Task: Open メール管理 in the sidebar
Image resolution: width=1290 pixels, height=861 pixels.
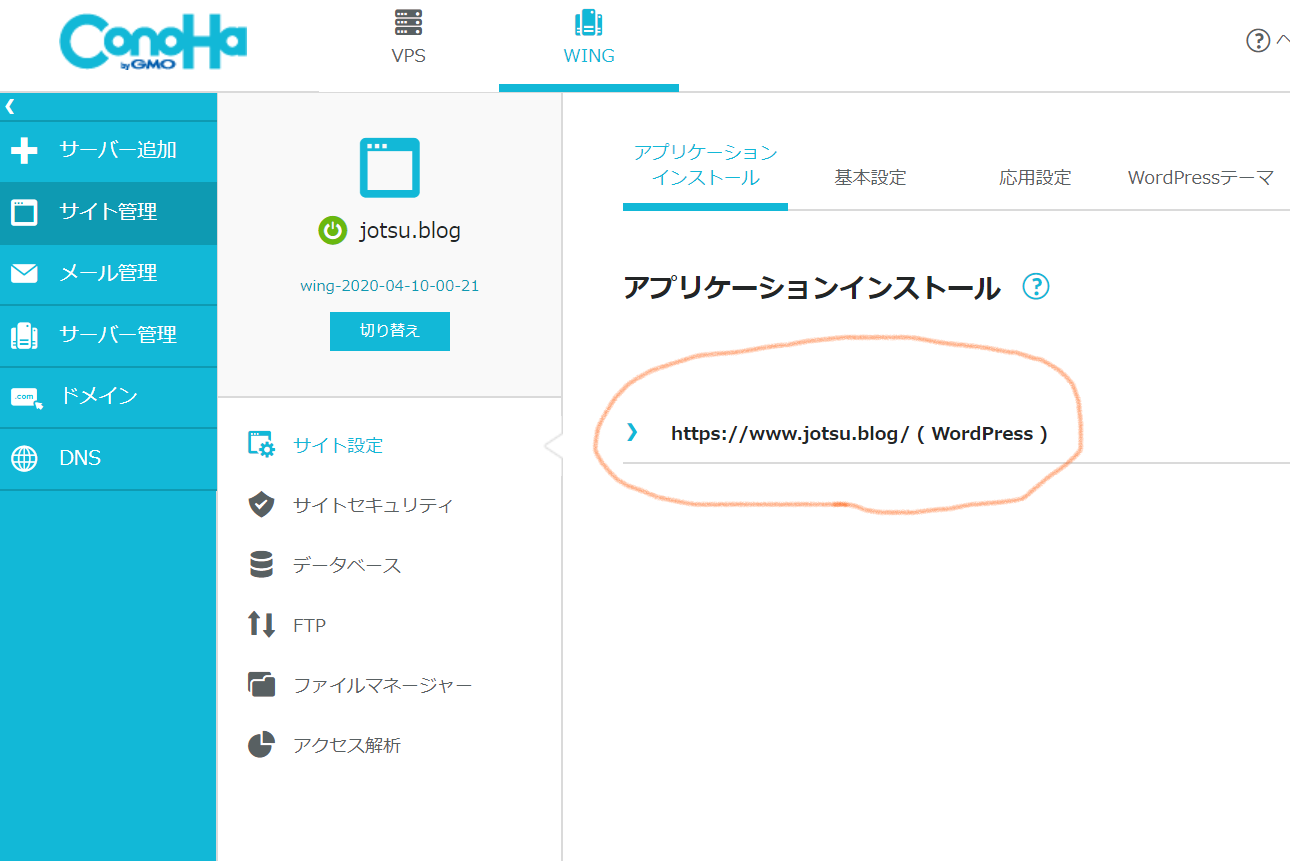Action: tap(108, 273)
